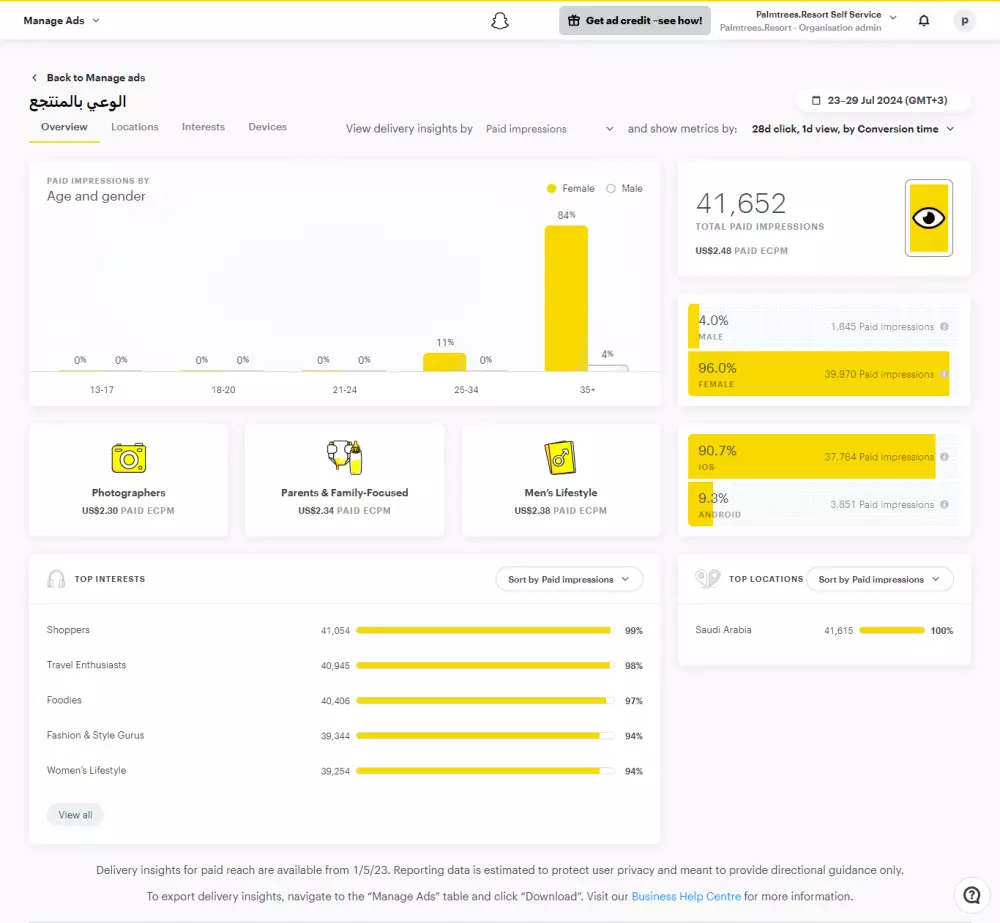Viewport: 1000px width, 923px height.
Task: Click the Saudi Arabia location progress bar
Action: coord(892,630)
